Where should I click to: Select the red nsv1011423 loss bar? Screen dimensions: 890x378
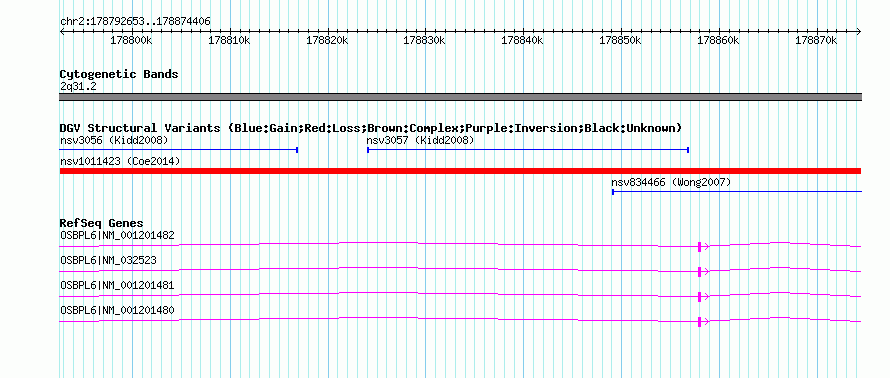coord(460,171)
